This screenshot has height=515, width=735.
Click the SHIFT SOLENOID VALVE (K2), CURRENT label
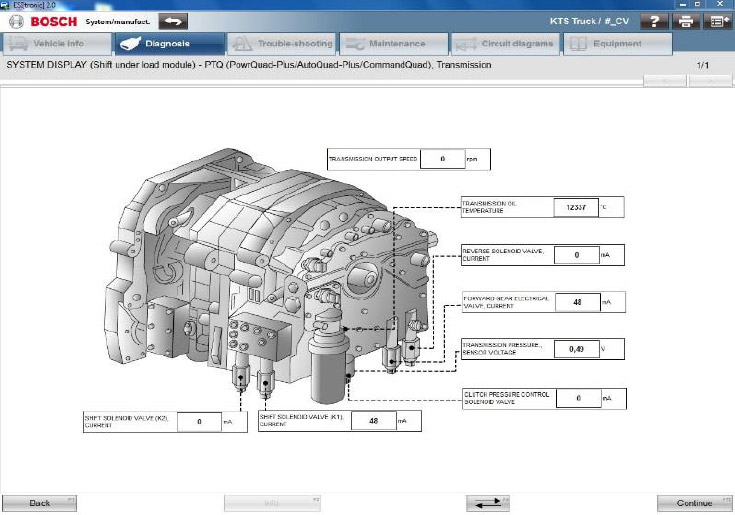[x=127, y=422]
